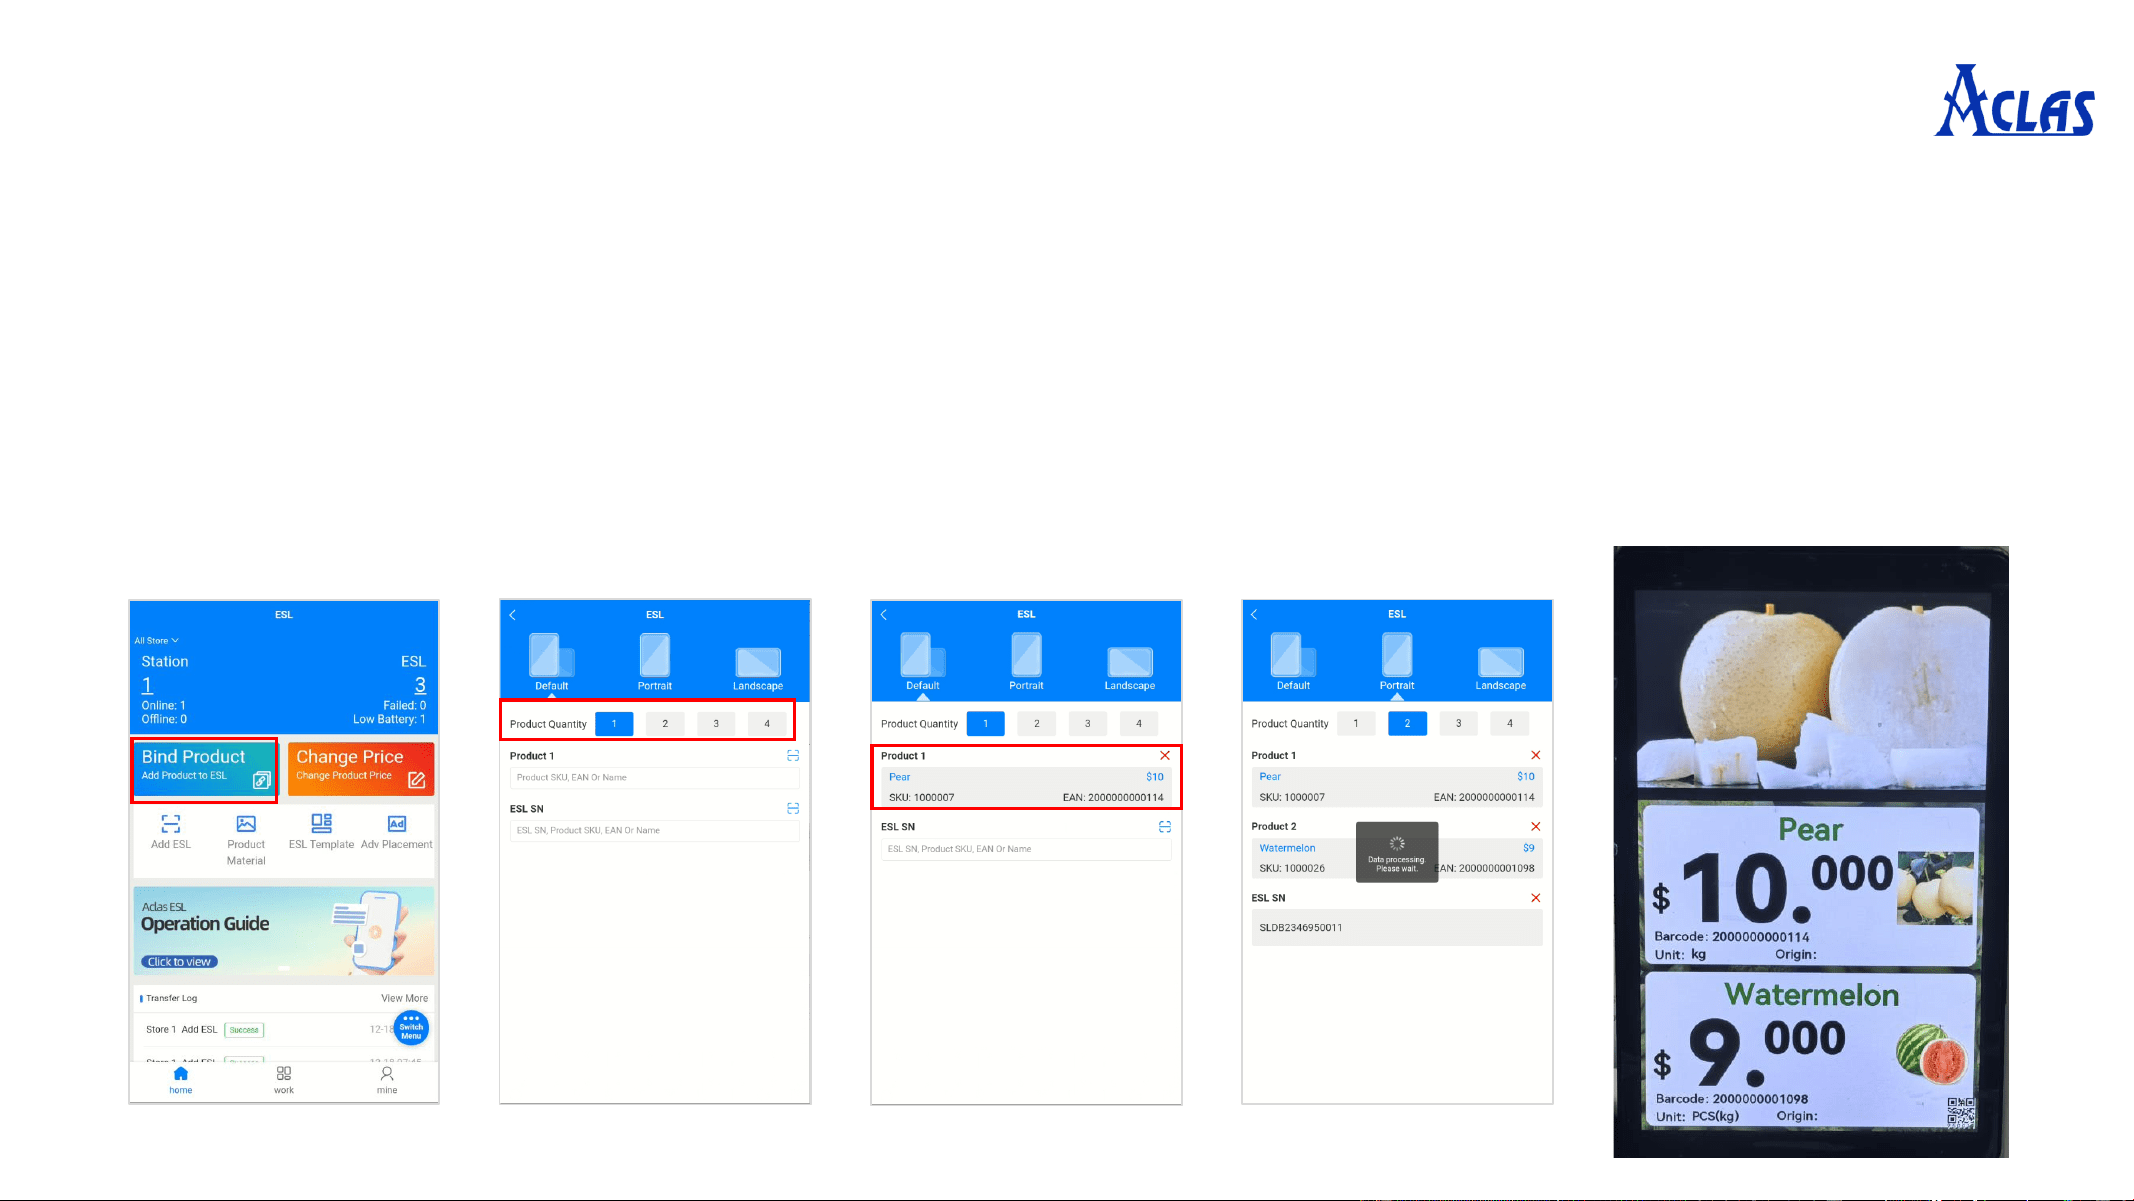Open the Product Material icon
Viewport: 2134px width, 1201px height.
coord(246,839)
